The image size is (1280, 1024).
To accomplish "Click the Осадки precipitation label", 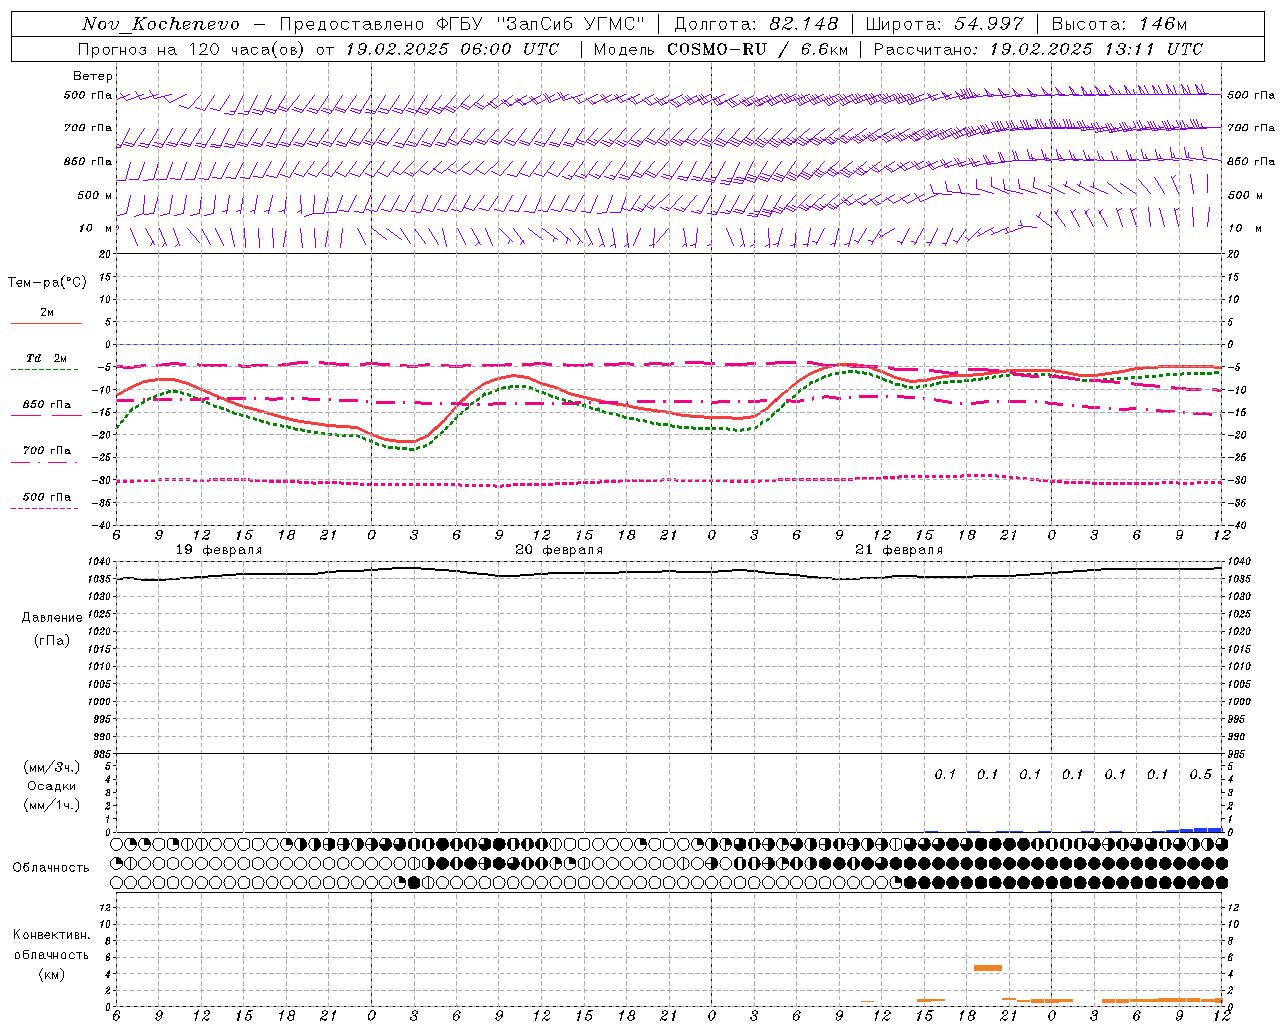I will click(x=52, y=786).
